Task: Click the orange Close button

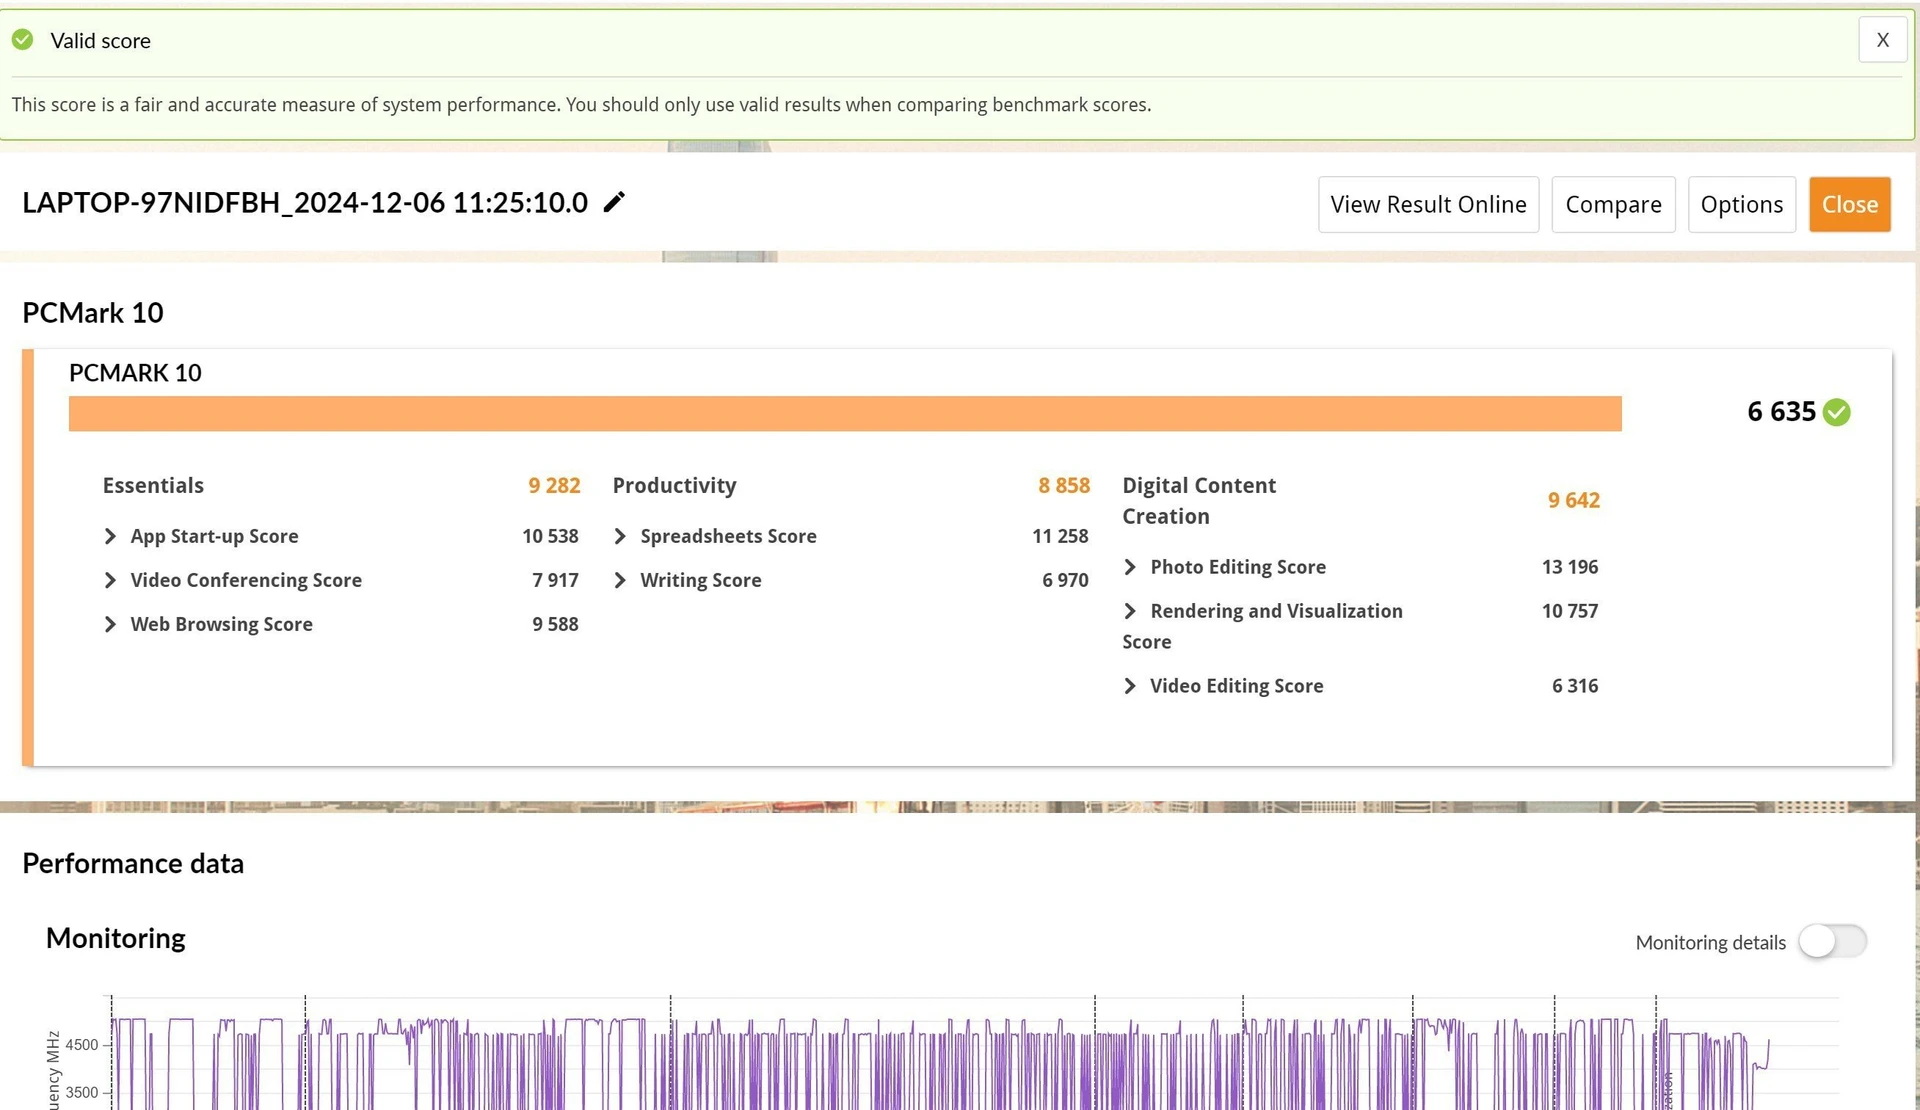Action: point(1849,204)
